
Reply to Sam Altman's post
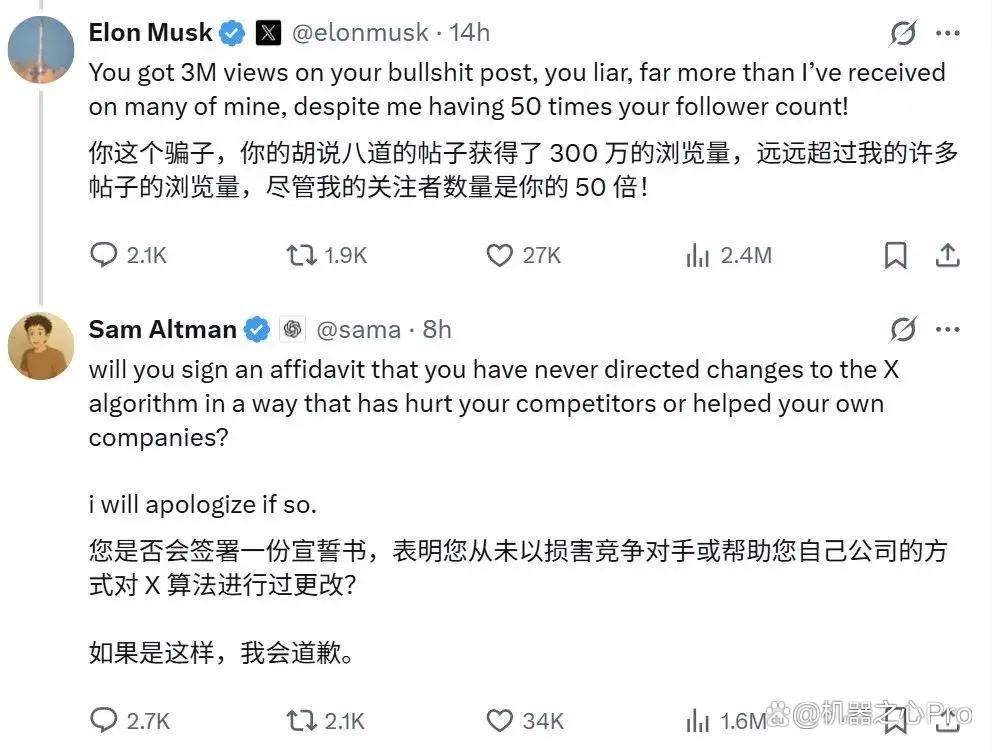tap(130, 721)
